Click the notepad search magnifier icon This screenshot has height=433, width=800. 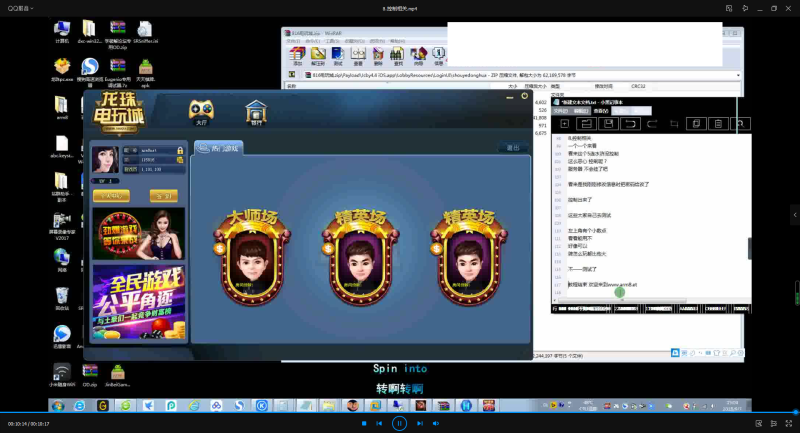[x=739, y=124]
